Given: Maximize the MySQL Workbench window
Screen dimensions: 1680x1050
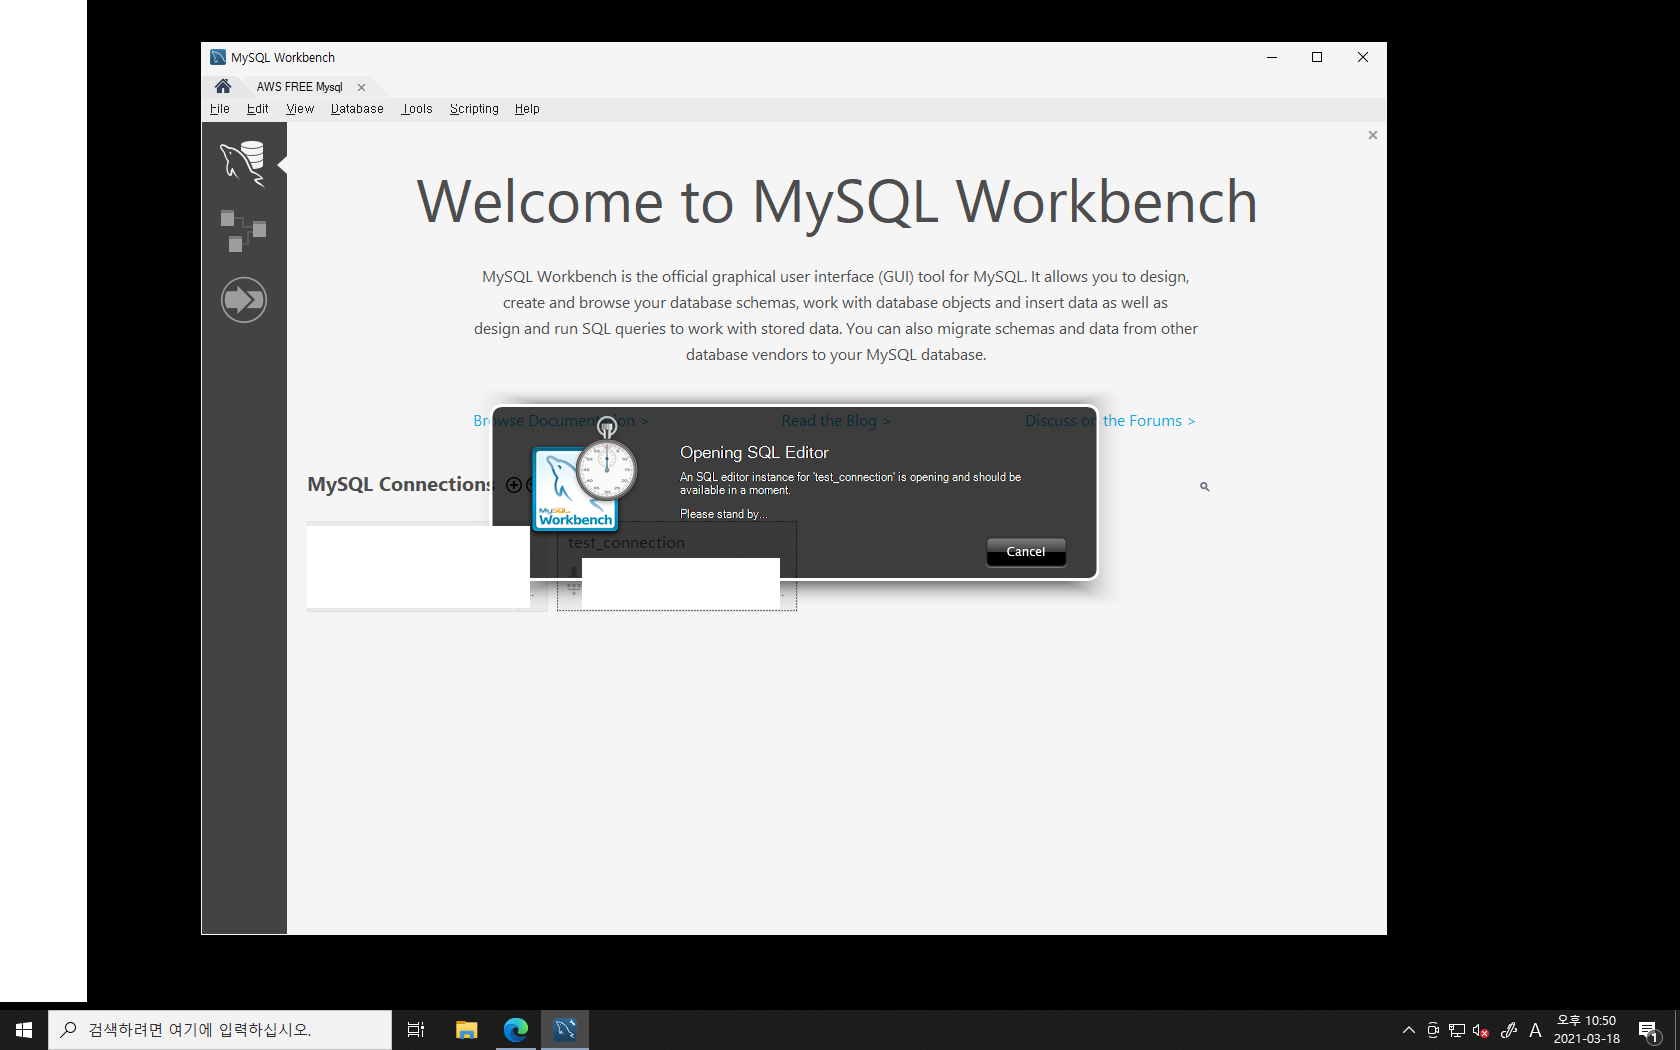Looking at the screenshot, I should pos(1317,57).
